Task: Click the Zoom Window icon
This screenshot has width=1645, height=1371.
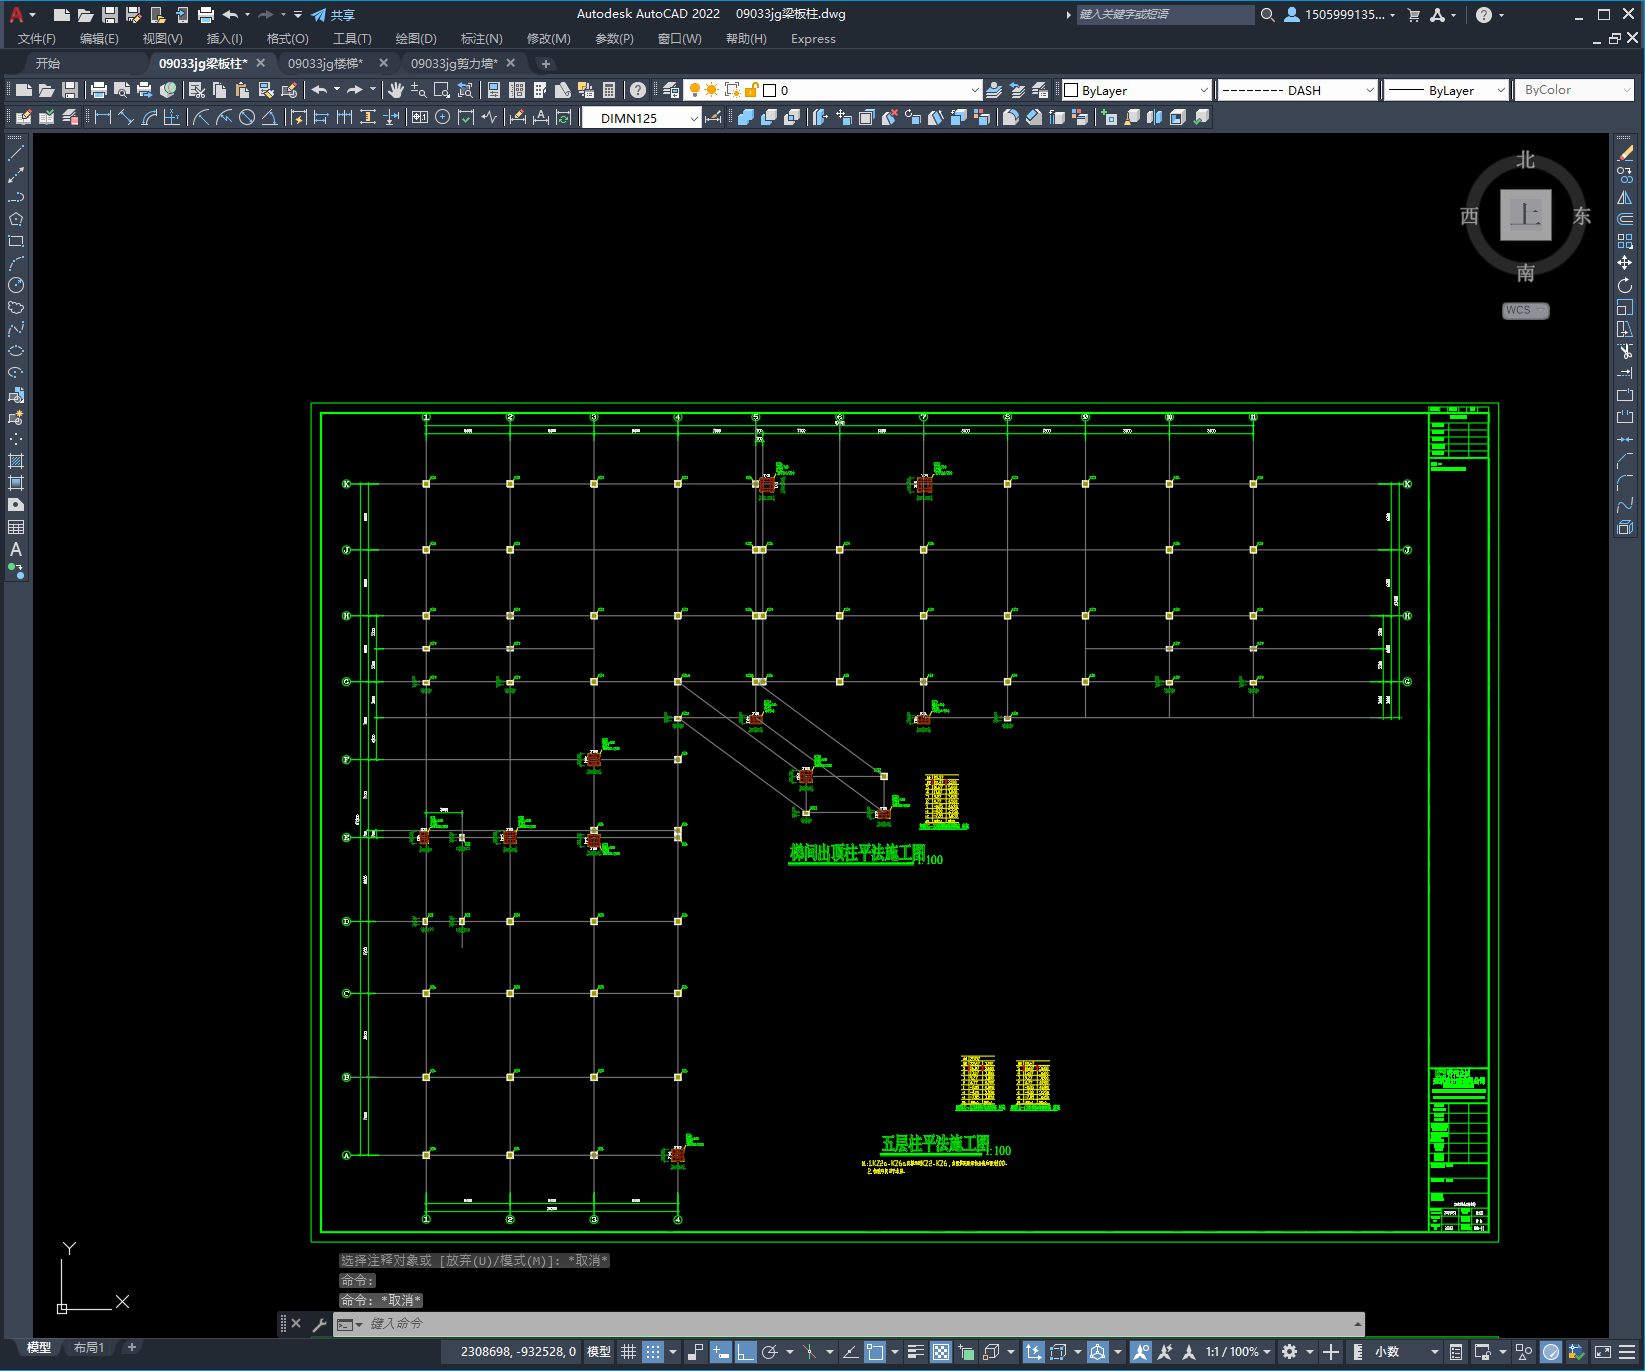Action: (442, 90)
